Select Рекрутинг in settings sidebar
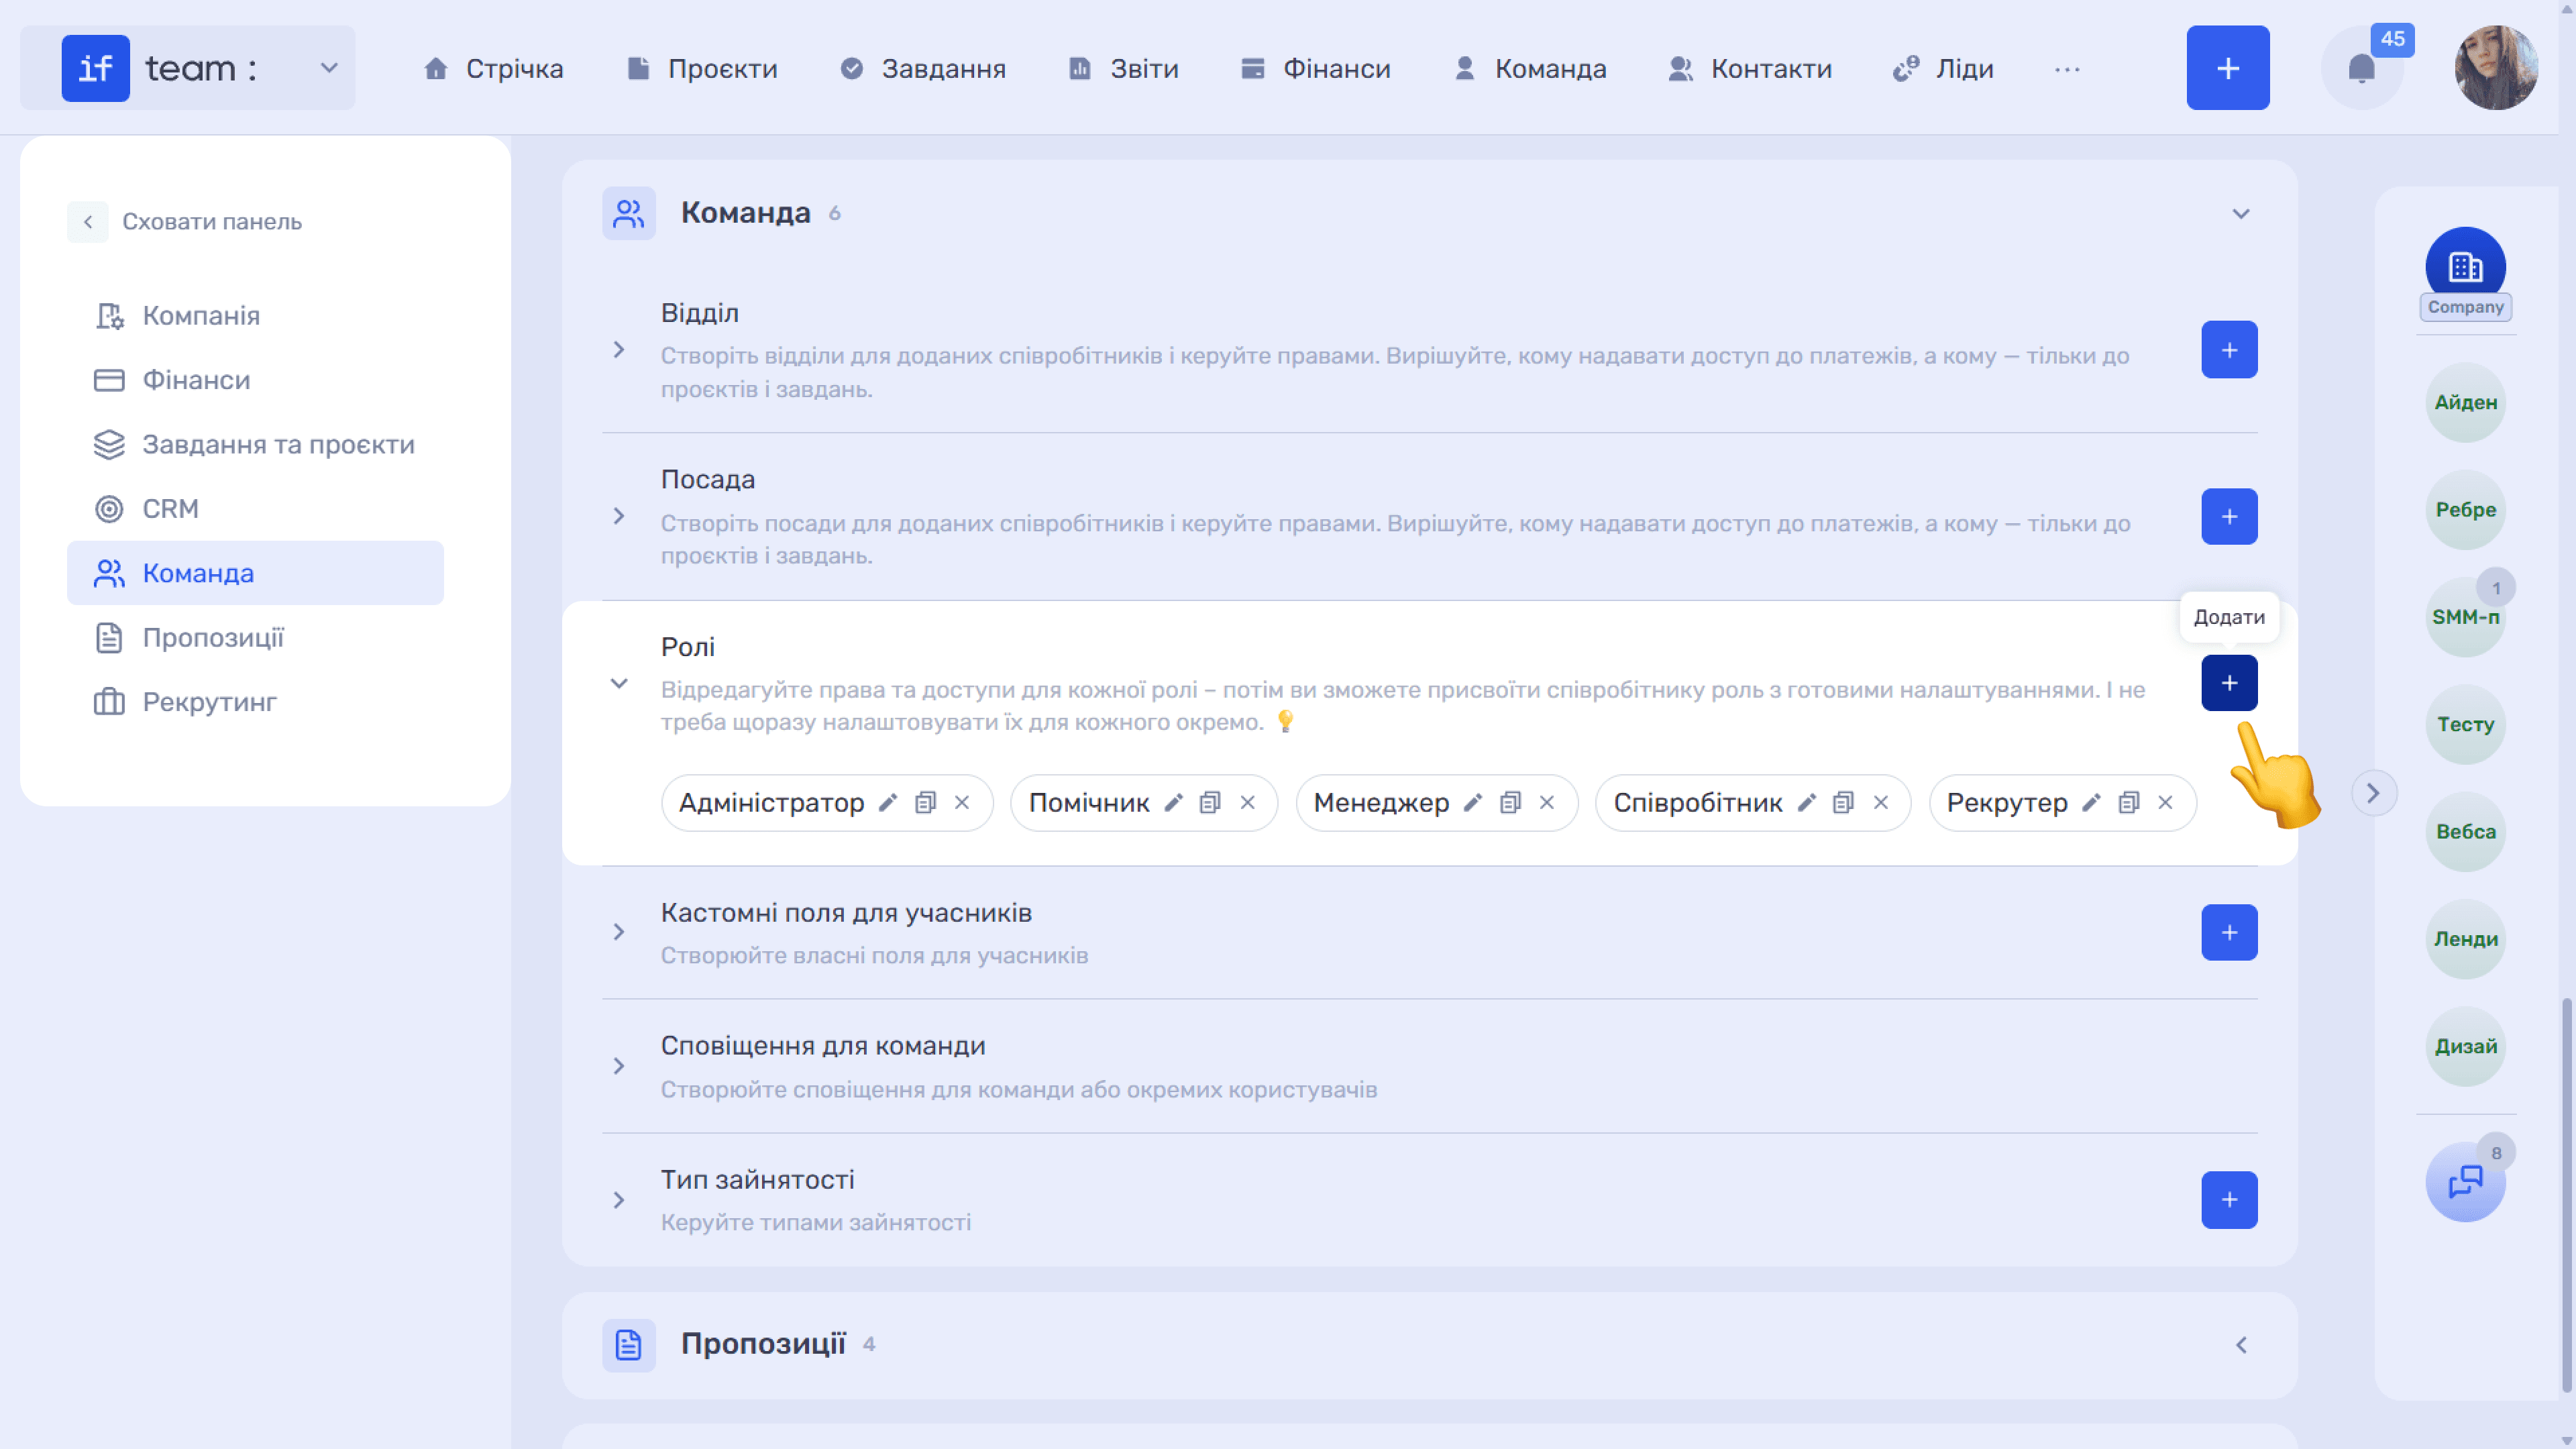 coord(255,702)
